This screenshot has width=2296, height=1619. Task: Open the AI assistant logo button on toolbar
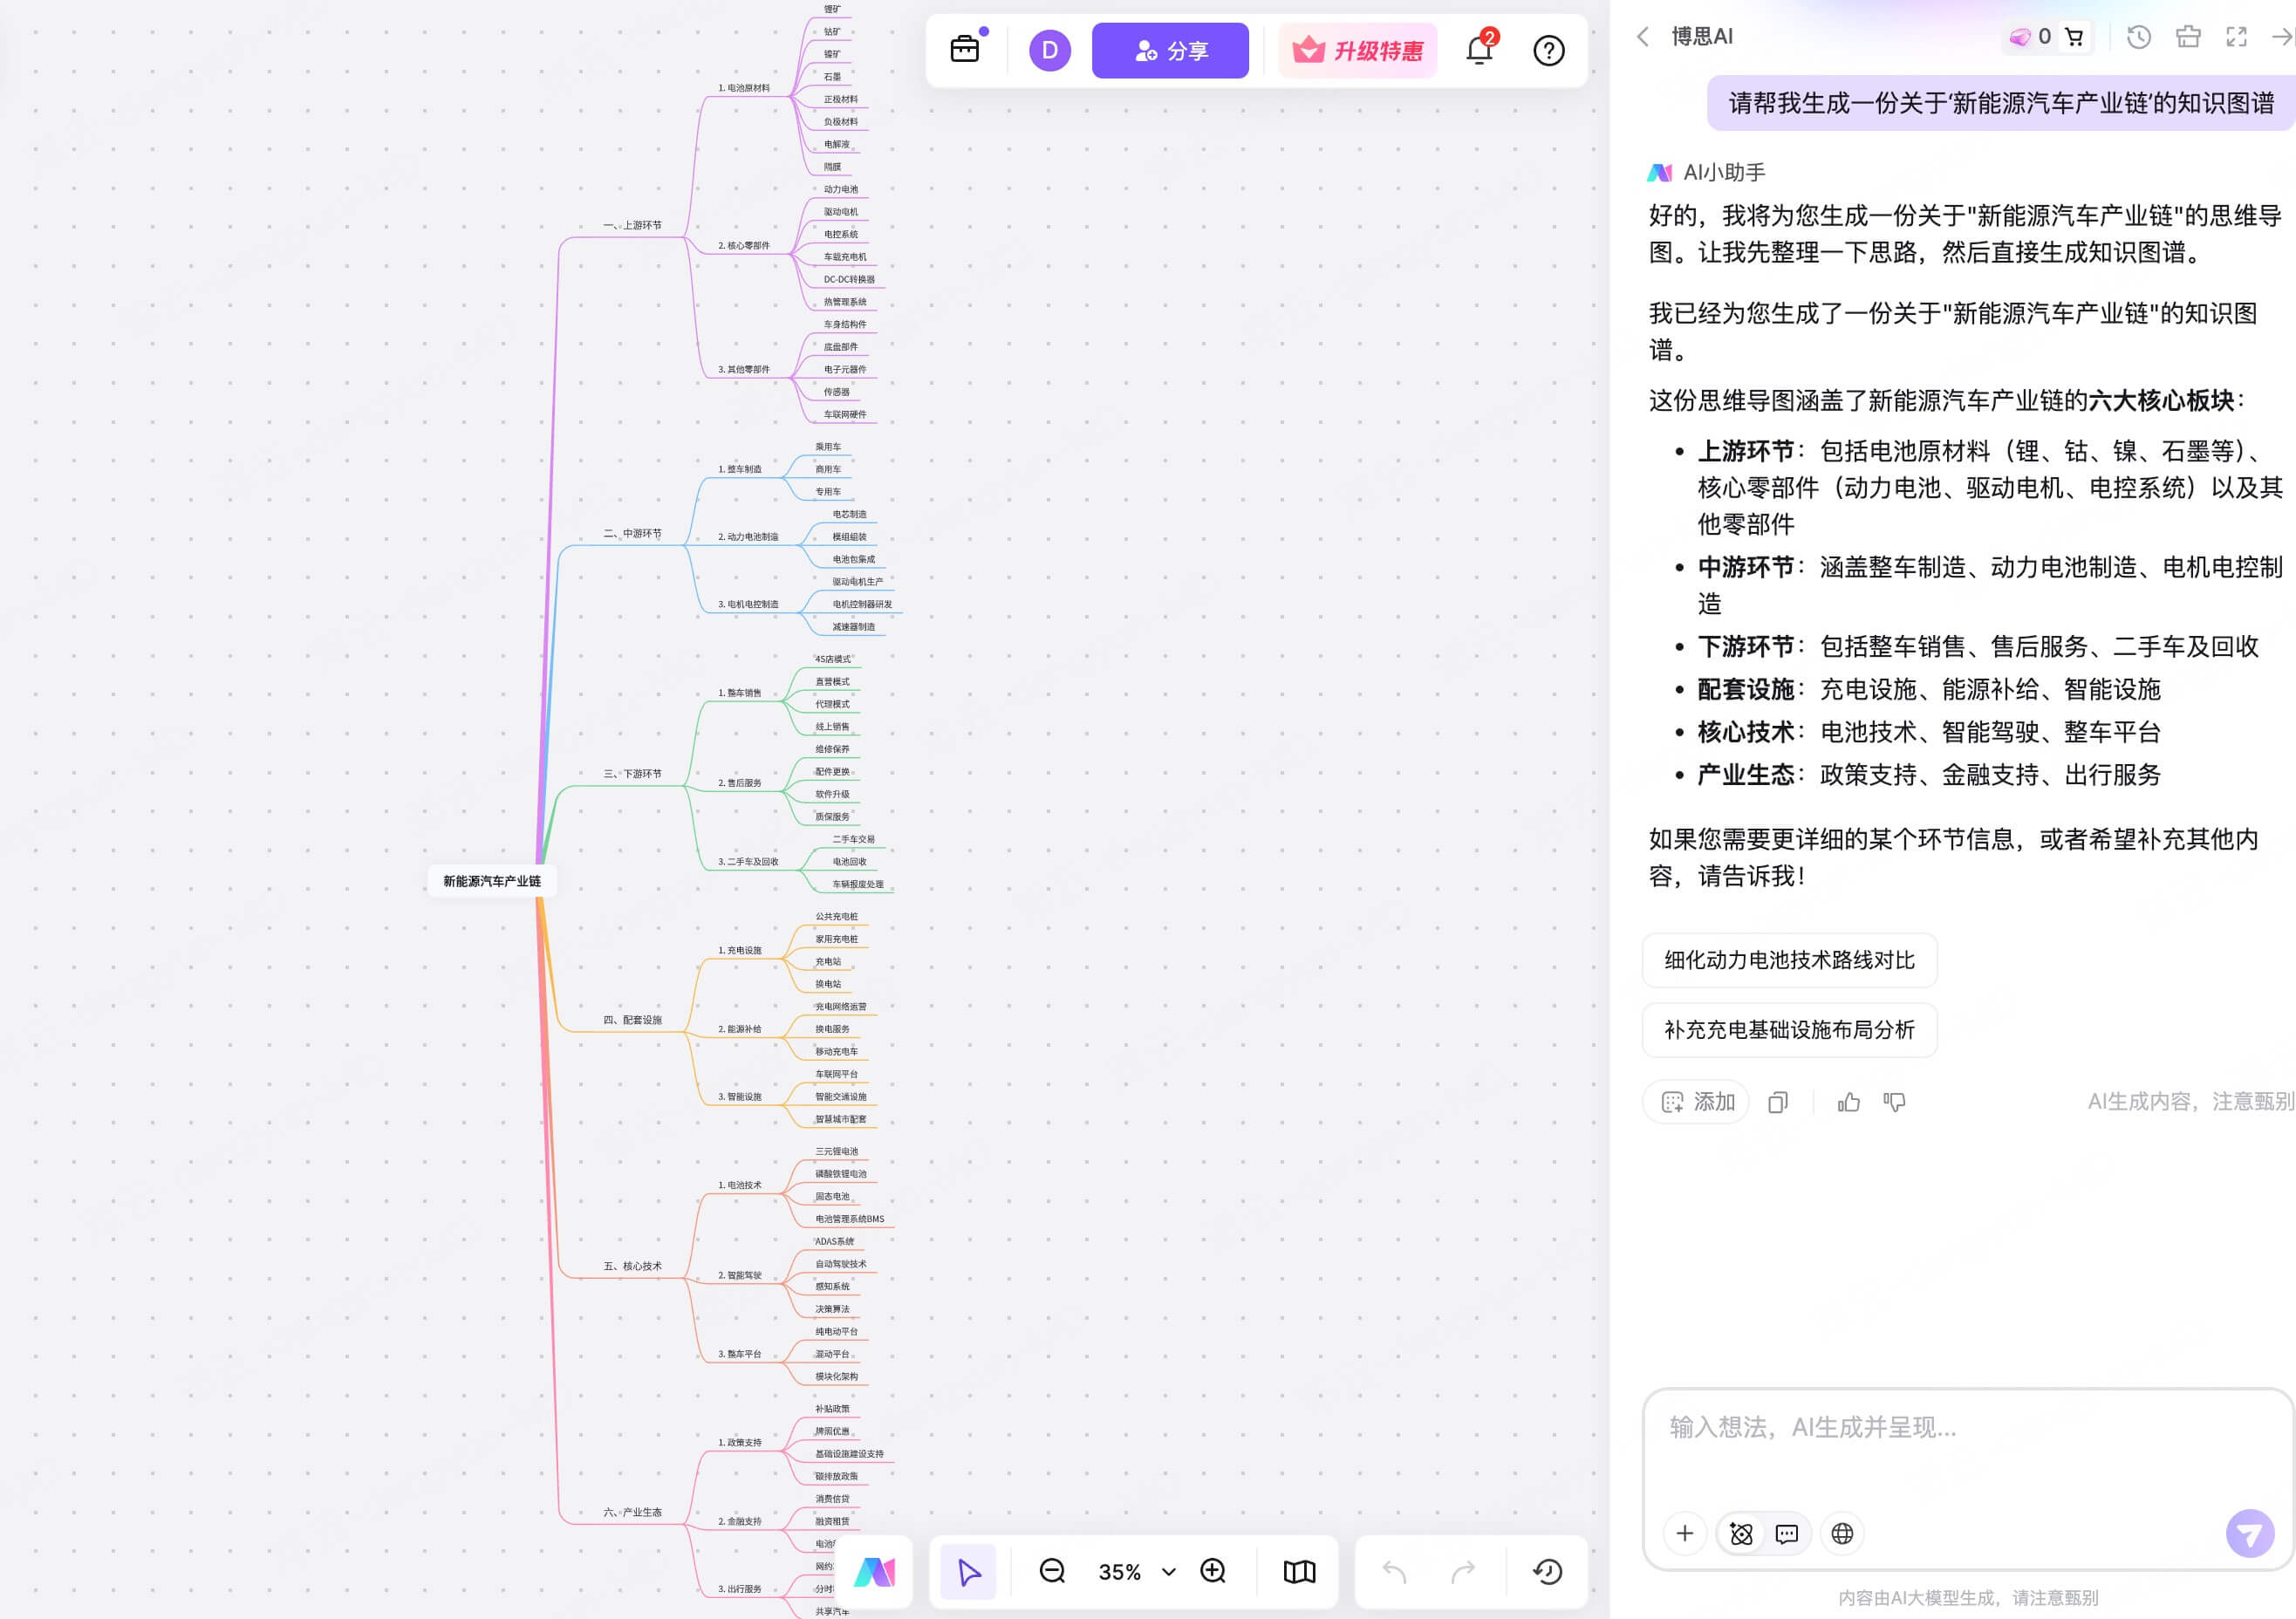coord(874,1572)
